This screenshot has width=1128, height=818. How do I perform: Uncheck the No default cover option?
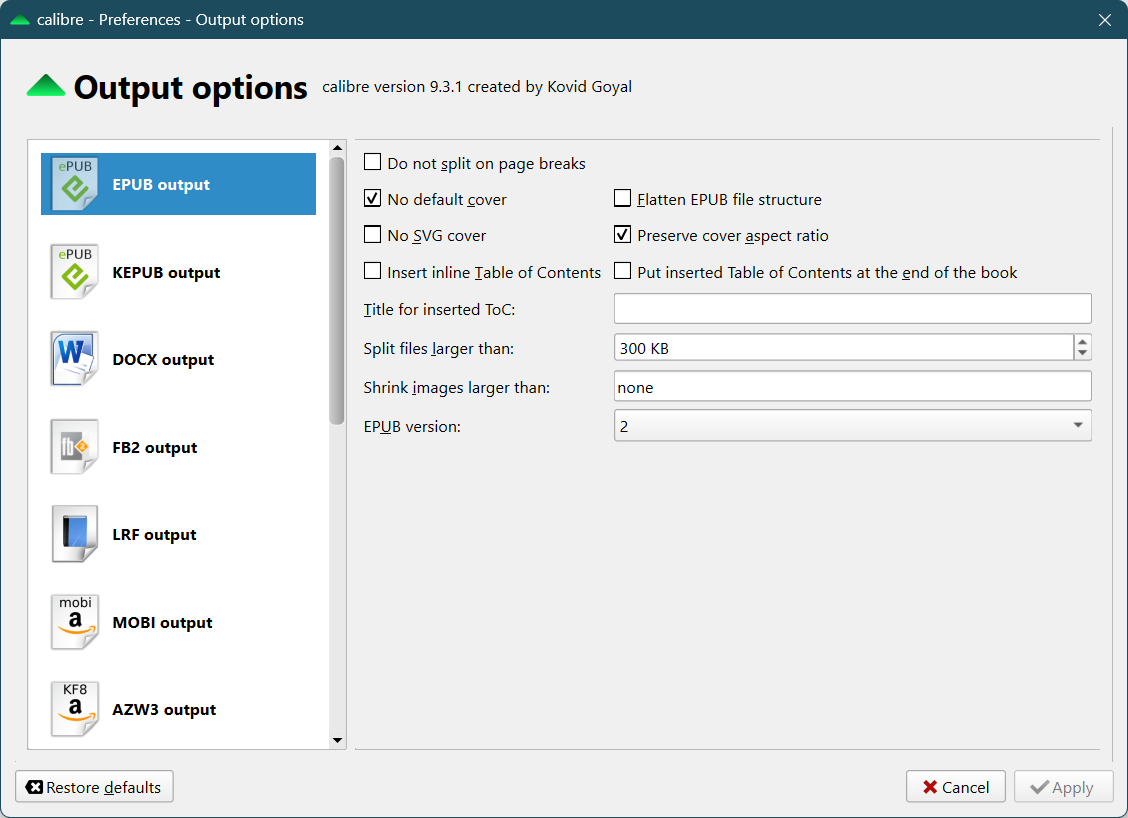[373, 199]
